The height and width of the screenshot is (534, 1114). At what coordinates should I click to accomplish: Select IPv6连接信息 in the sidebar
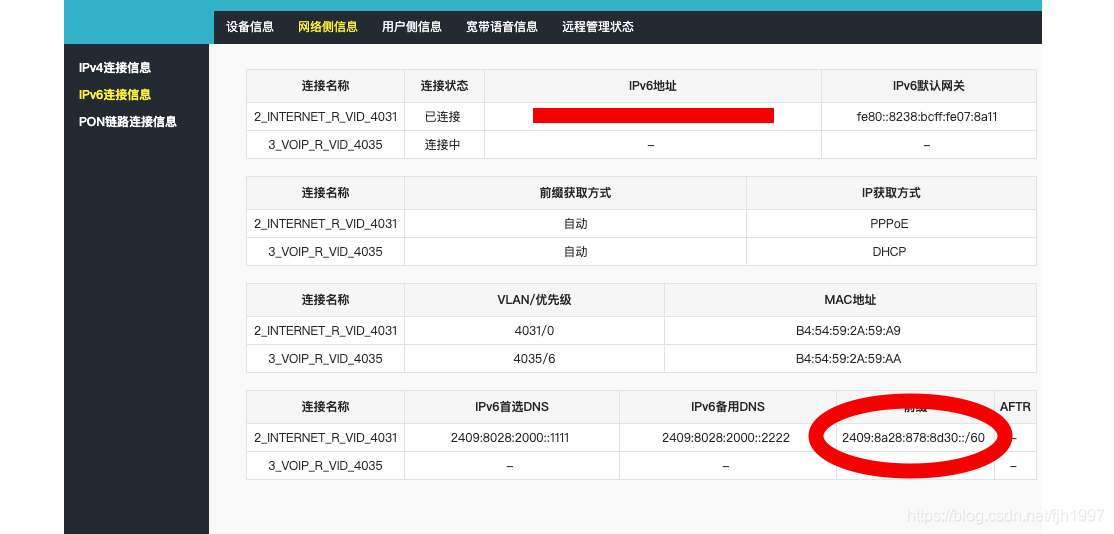click(115, 94)
